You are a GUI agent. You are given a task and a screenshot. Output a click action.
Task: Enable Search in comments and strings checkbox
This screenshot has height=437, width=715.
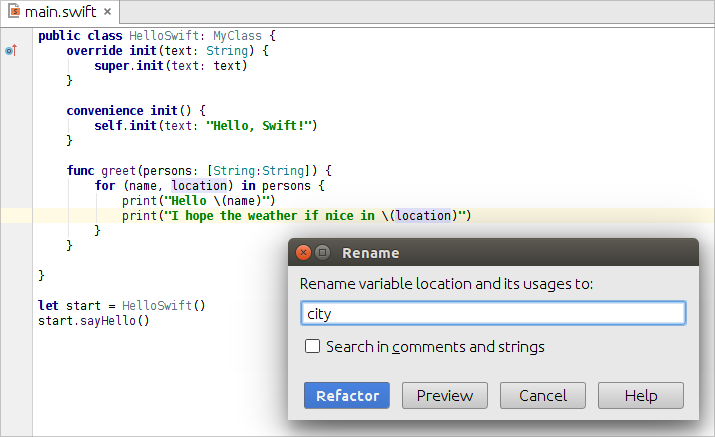coord(312,346)
